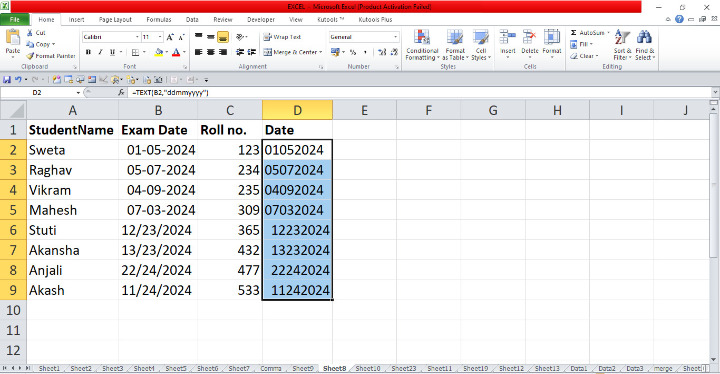Expand the Name Box dropdown

(78, 92)
